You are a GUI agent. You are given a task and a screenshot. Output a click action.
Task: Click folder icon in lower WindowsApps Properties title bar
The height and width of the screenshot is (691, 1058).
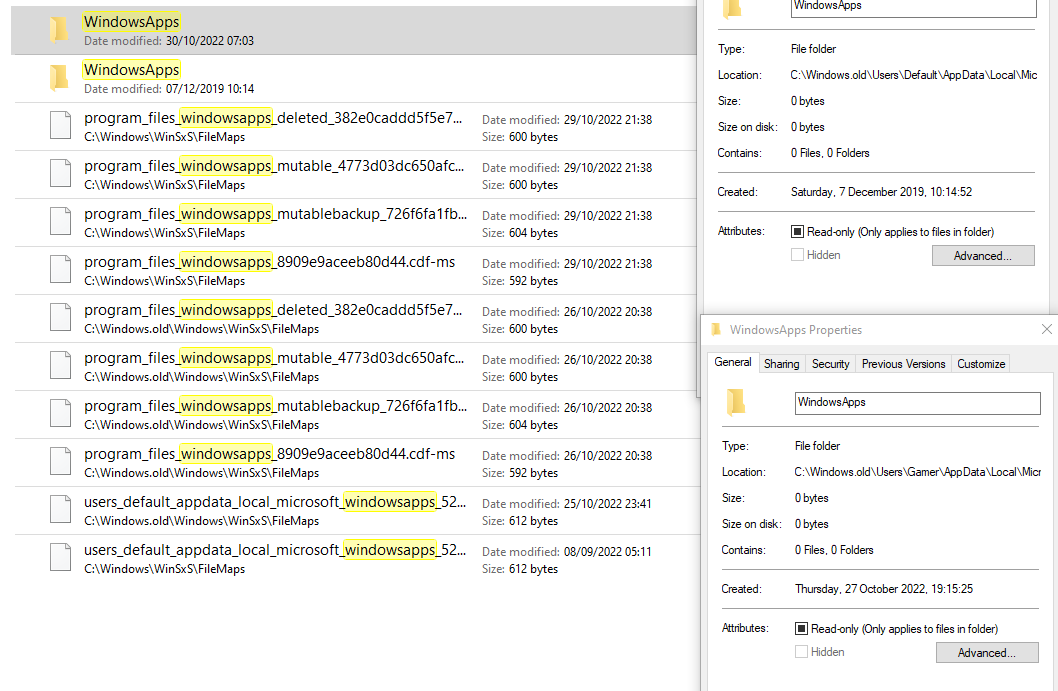[715, 329]
